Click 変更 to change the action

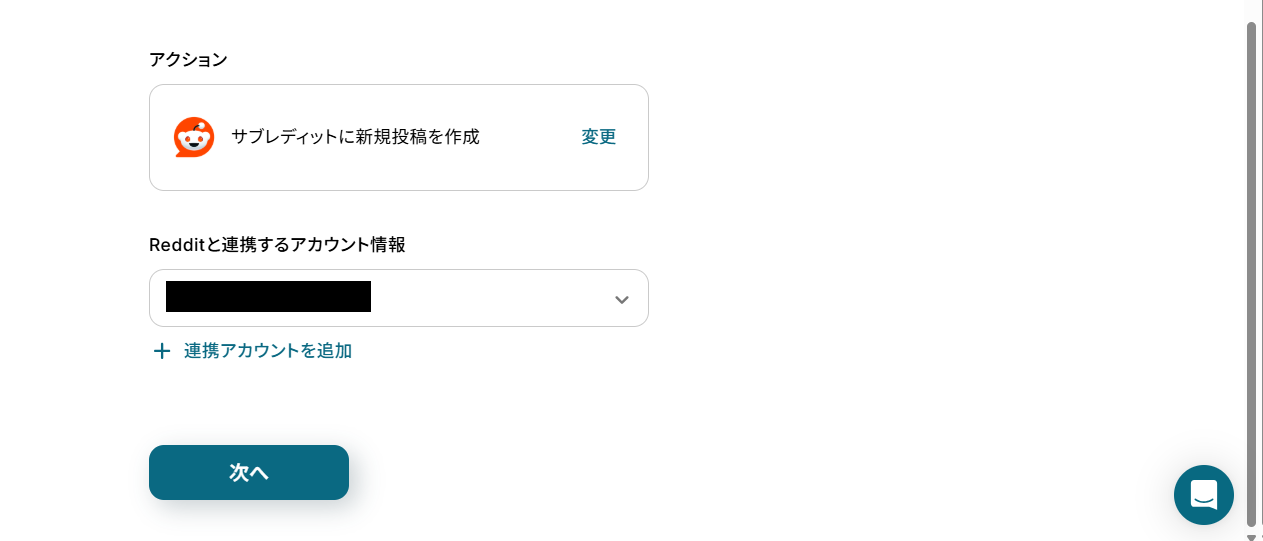click(598, 137)
